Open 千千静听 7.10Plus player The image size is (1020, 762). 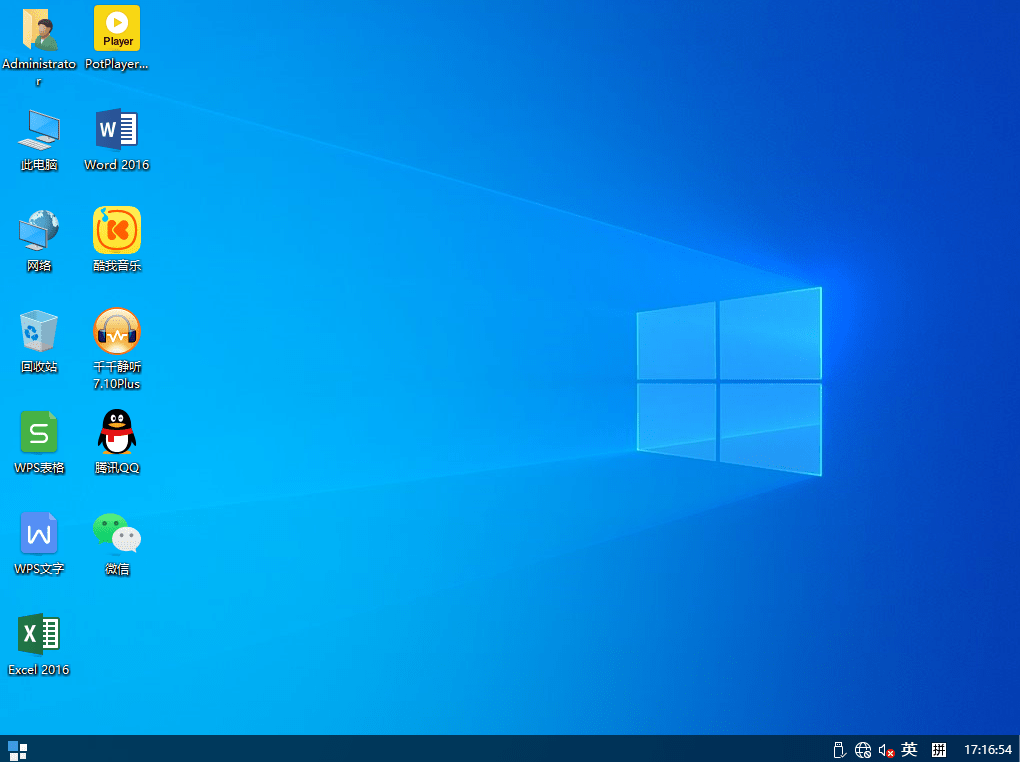point(116,331)
